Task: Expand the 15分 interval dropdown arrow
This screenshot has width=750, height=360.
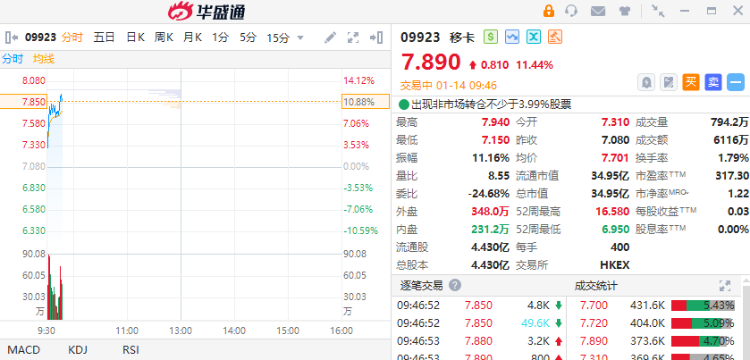Action: click(300, 38)
